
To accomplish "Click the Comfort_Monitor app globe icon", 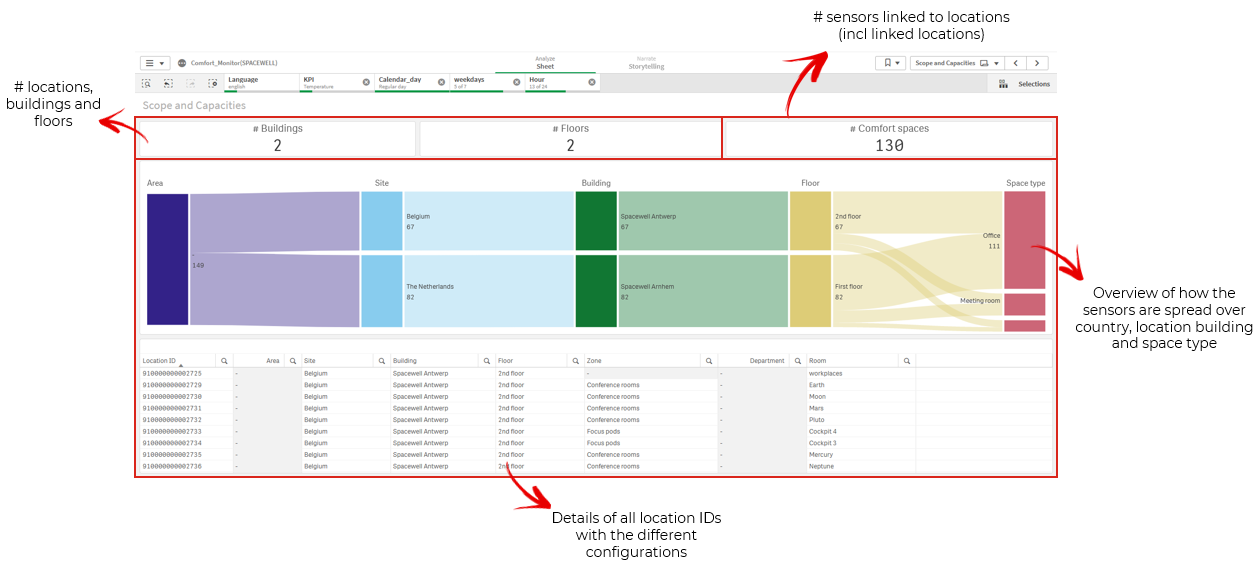I will [x=182, y=63].
